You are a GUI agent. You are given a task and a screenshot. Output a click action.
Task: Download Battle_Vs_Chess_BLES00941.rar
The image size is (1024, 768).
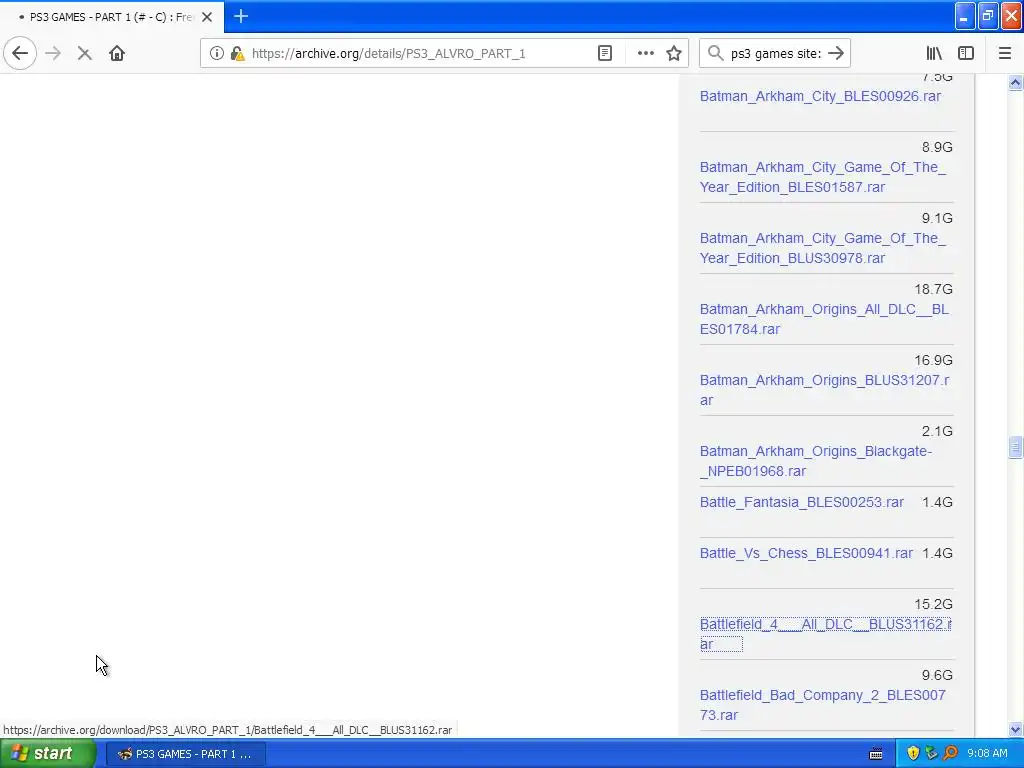[x=806, y=553]
